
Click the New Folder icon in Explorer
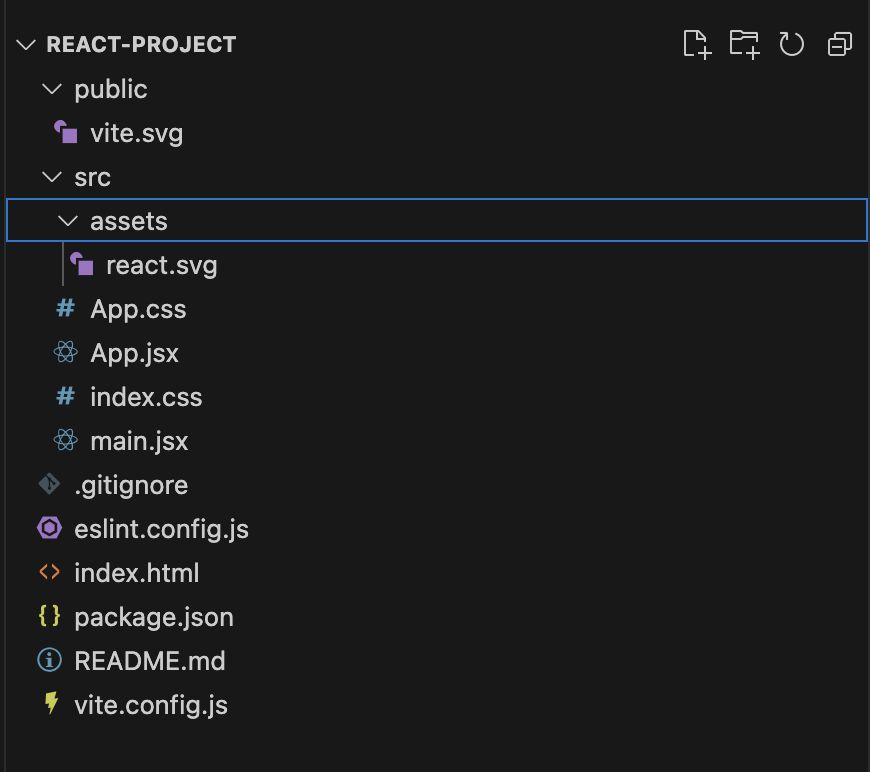744,44
